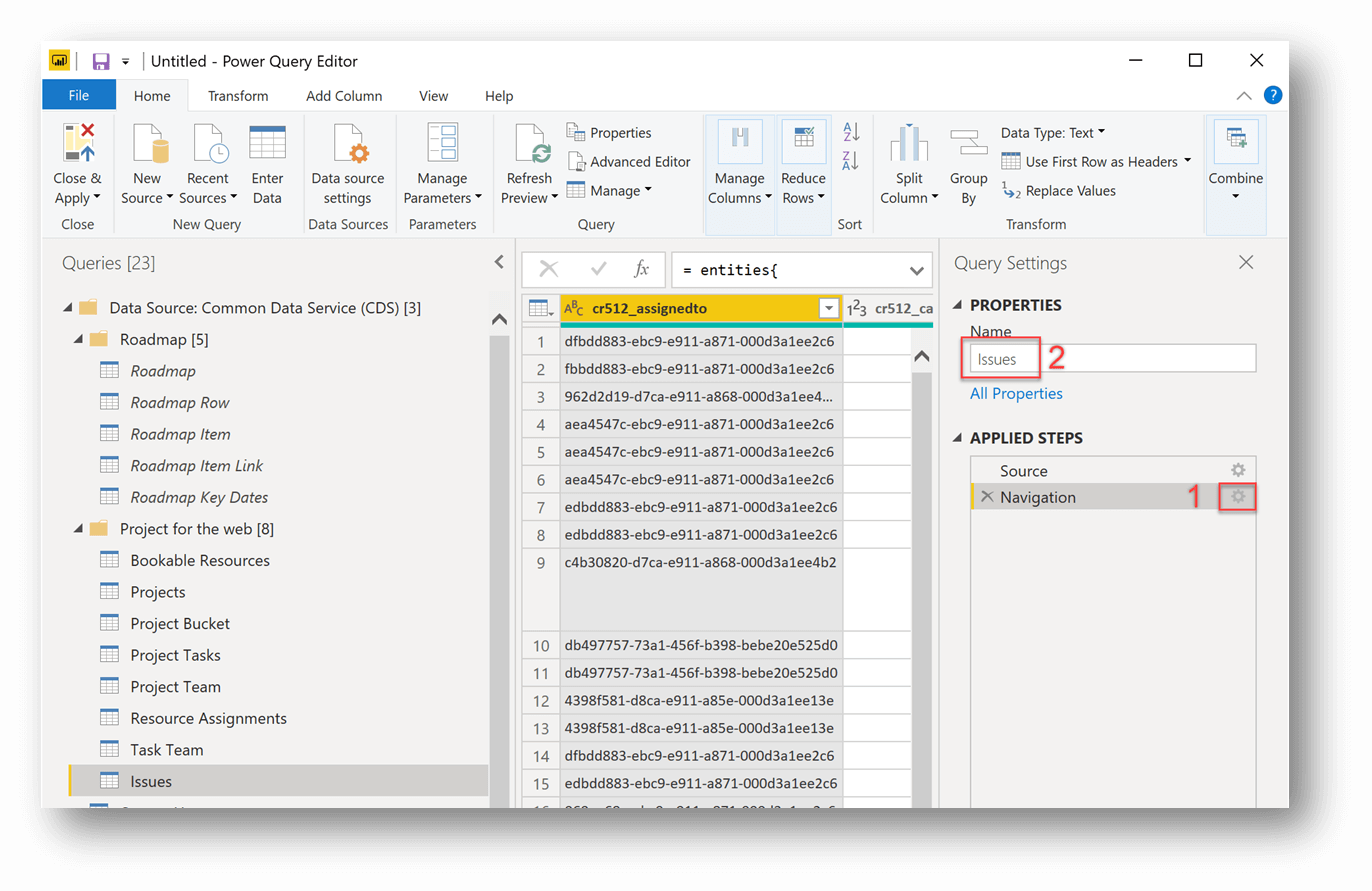1372x891 pixels.
Task: Select row 10 cell db497757 value
Action: click(x=701, y=645)
